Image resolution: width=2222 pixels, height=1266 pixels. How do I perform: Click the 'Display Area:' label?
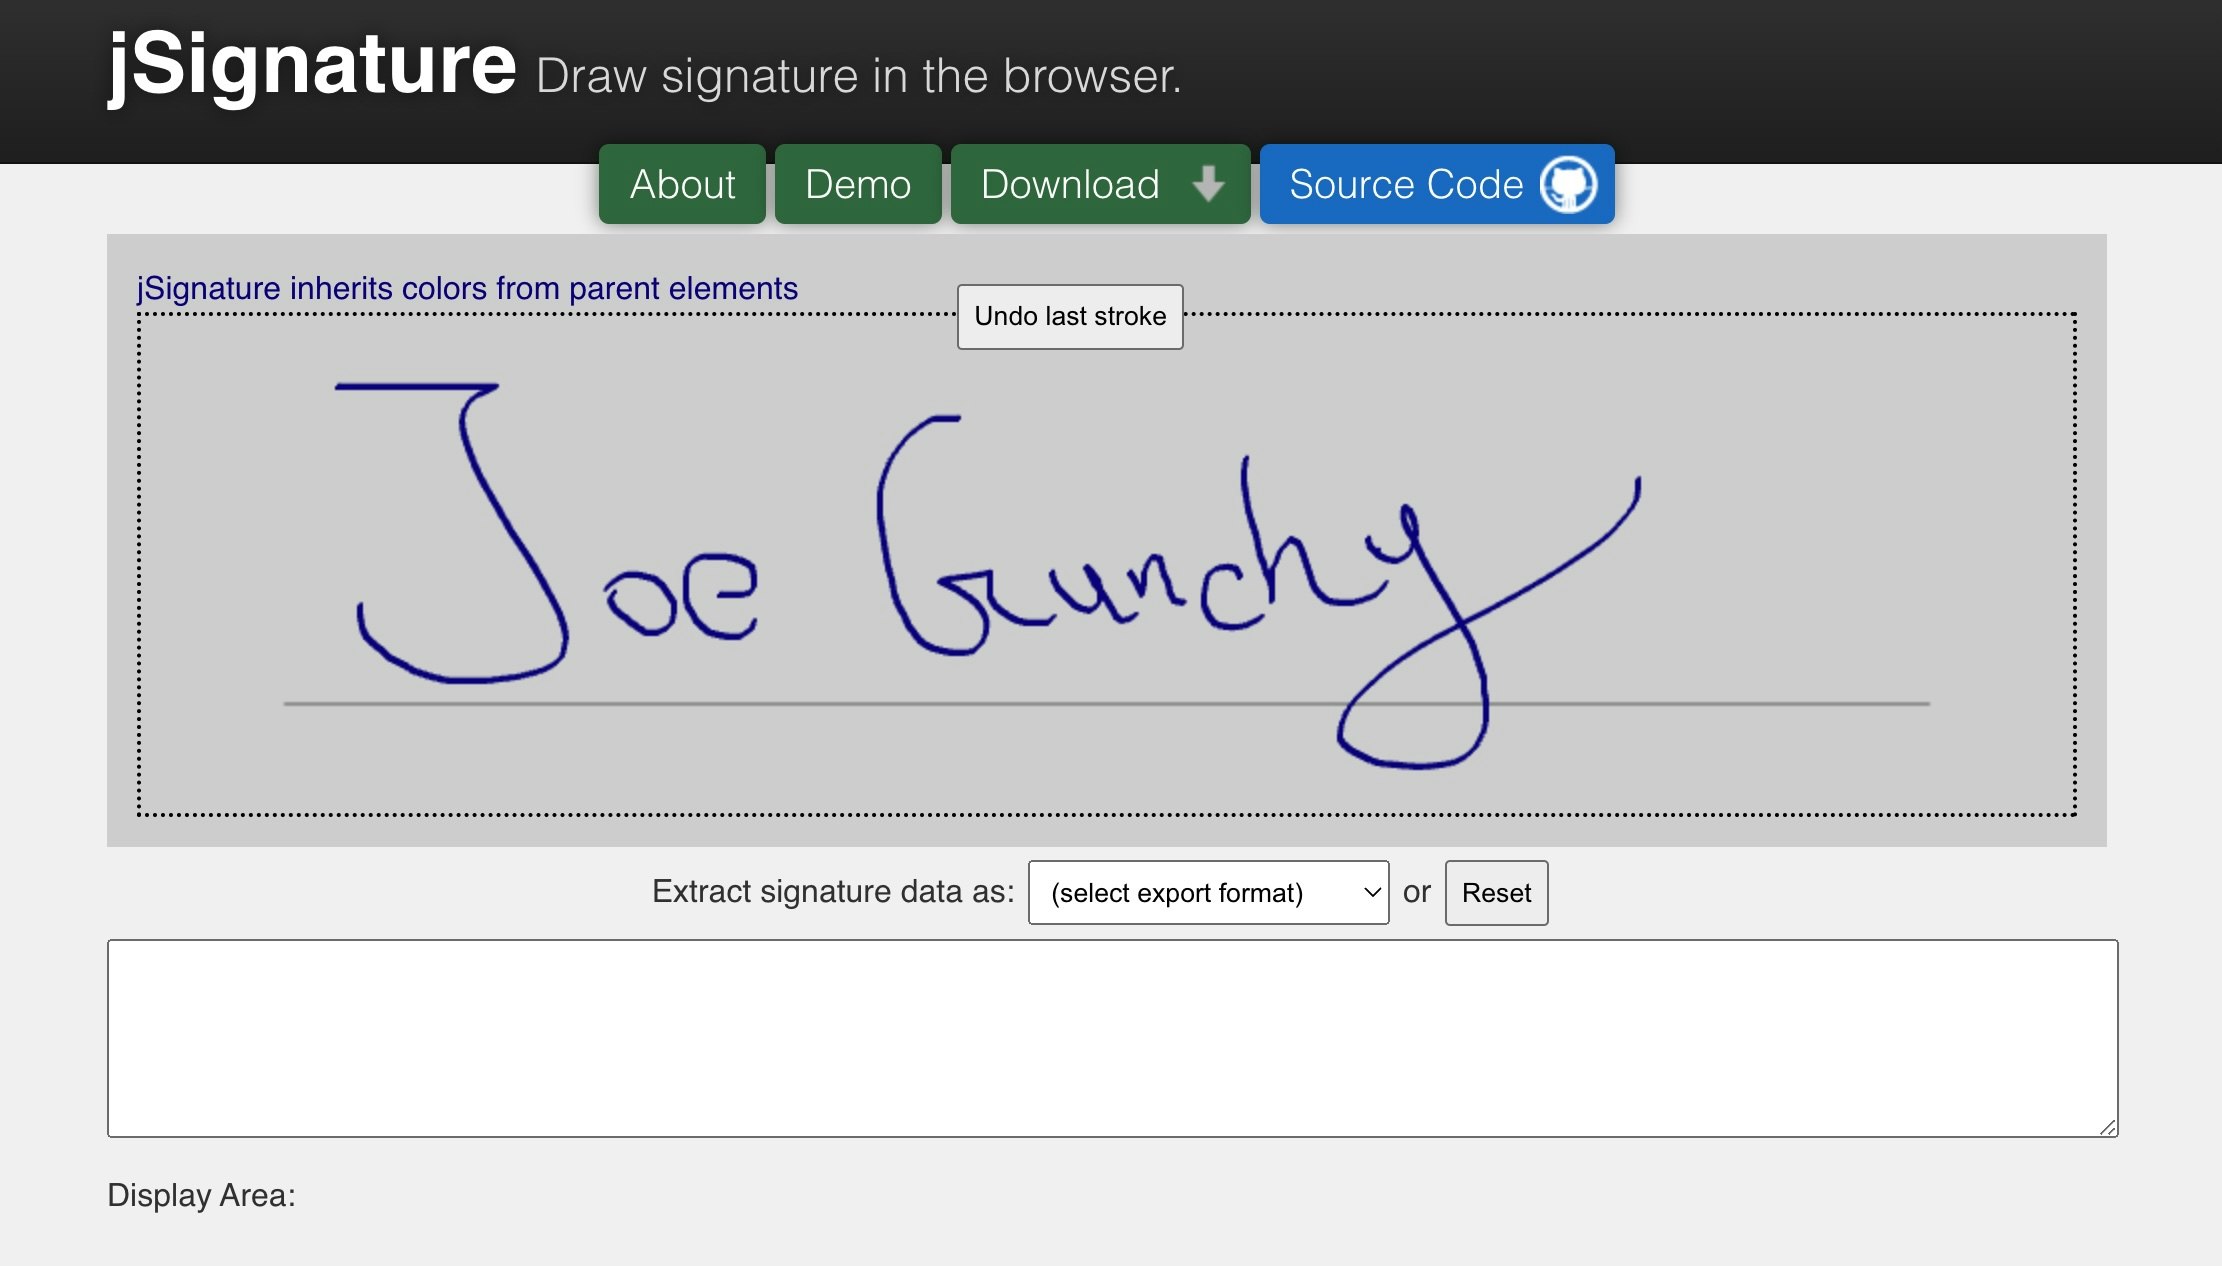point(201,1195)
